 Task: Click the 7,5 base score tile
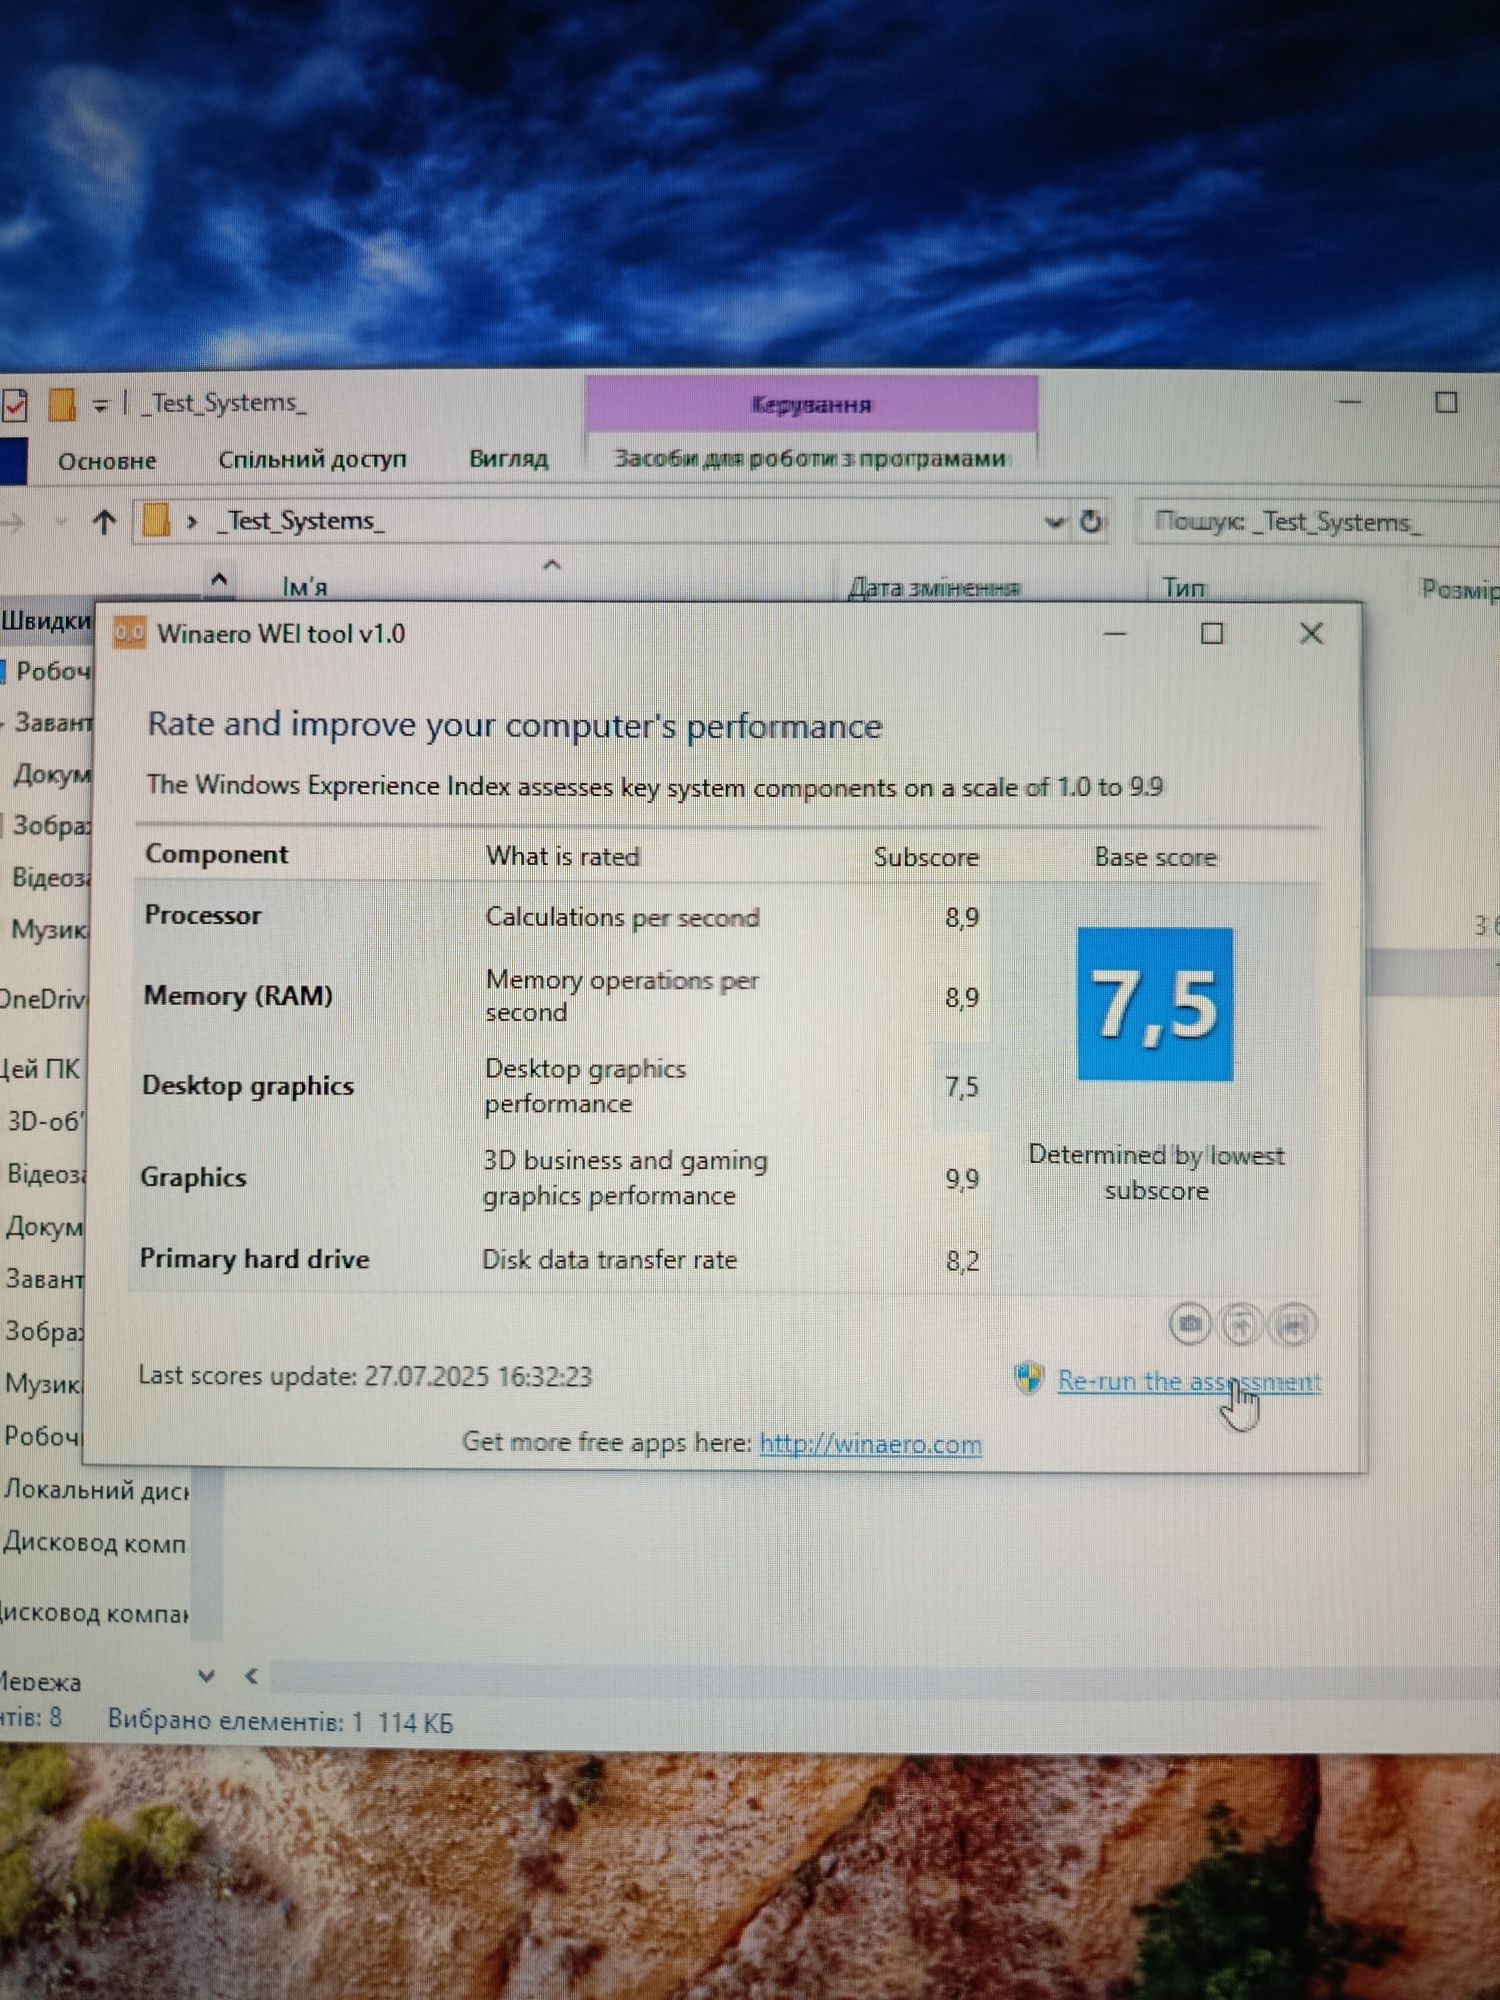(x=1155, y=1004)
